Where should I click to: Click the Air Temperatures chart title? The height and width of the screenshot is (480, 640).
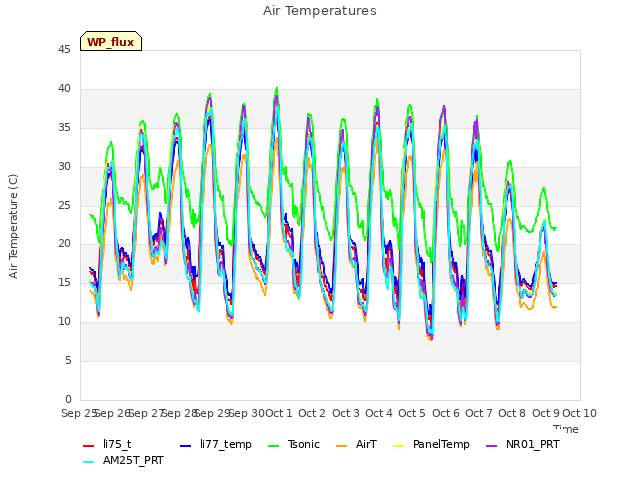(x=320, y=11)
